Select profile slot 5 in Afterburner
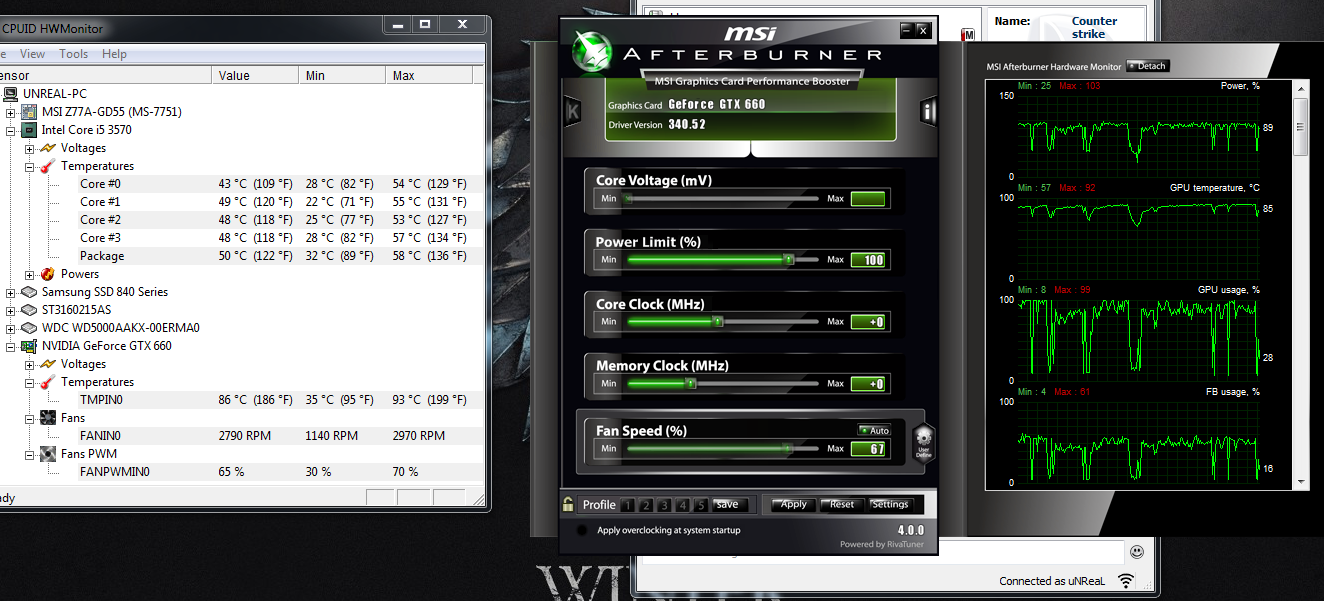 pyautogui.click(x=701, y=505)
